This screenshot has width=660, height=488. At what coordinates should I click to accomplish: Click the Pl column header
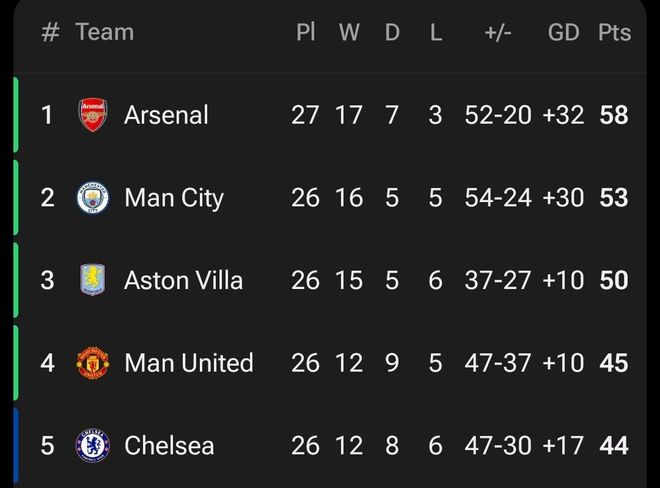[x=306, y=33]
